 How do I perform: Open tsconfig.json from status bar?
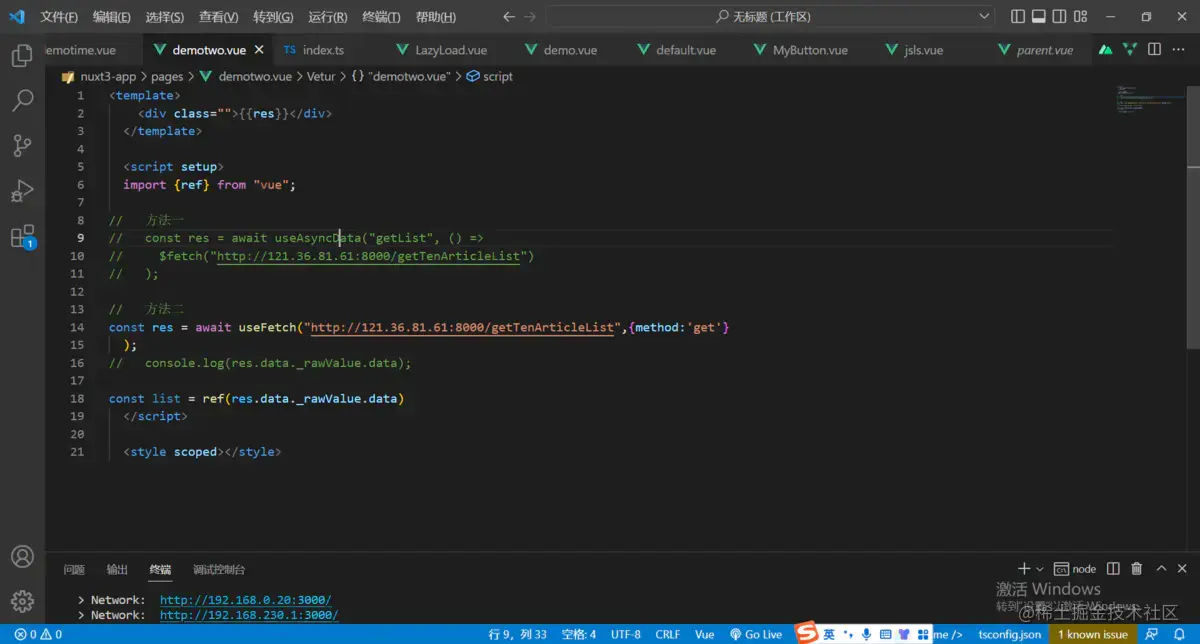pos(1009,635)
